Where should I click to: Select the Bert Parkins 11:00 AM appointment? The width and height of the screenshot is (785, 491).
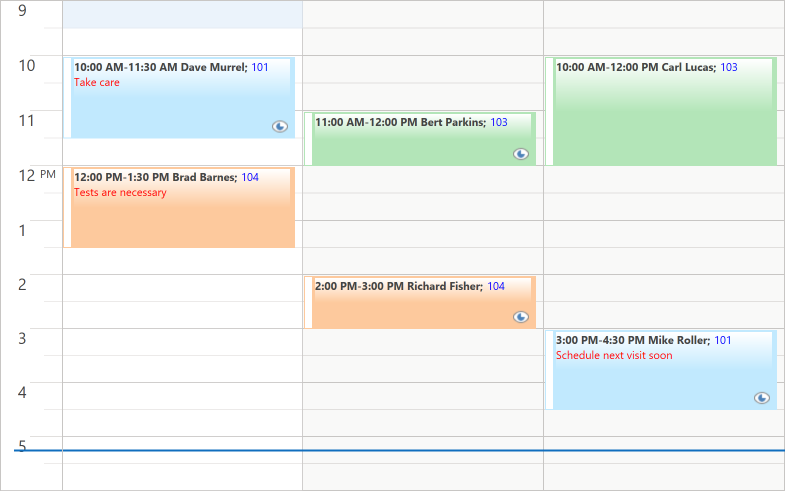click(420, 139)
